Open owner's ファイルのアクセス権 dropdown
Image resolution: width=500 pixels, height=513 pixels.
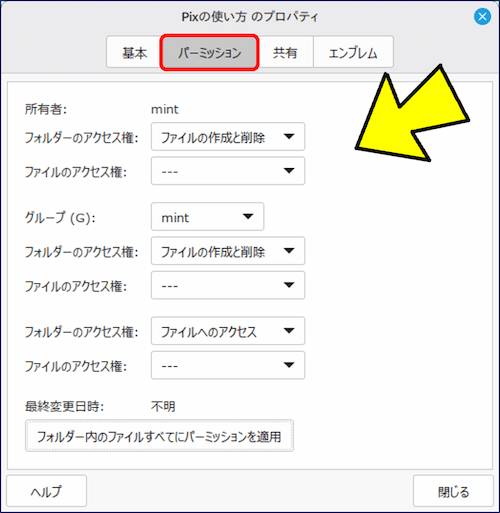tap(228, 171)
